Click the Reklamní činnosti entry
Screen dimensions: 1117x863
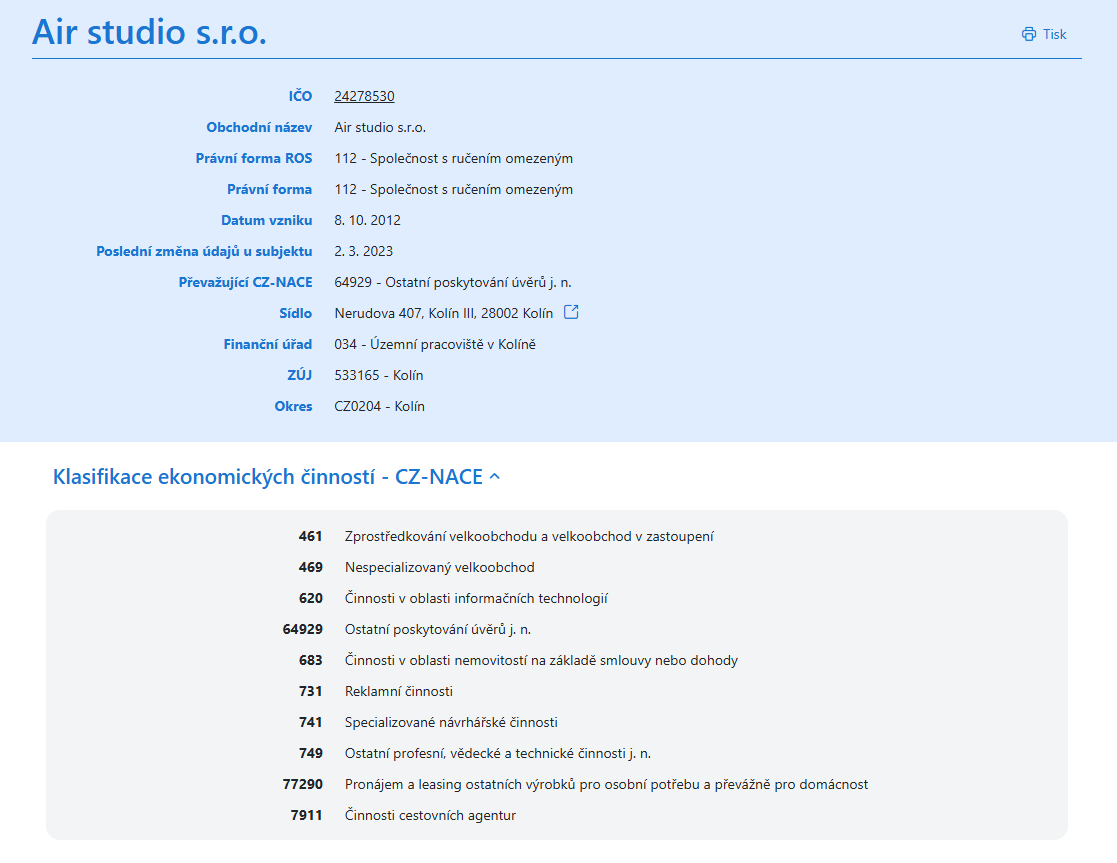pyautogui.click(x=399, y=691)
